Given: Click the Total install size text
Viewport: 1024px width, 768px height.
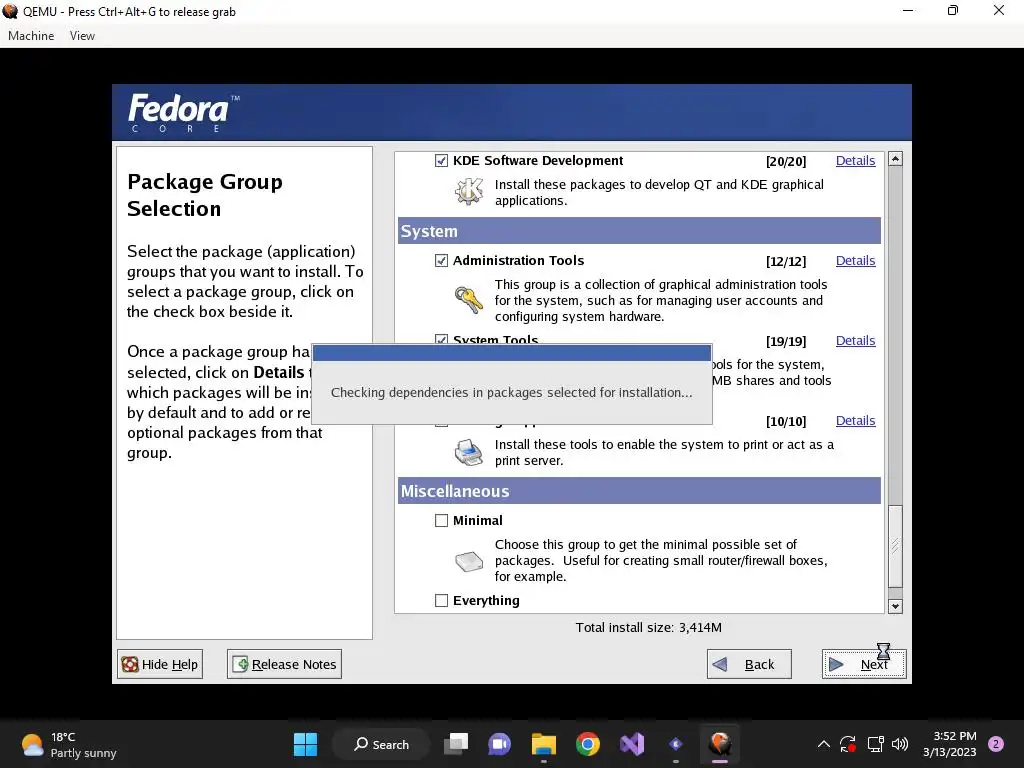Looking at the screenshot, I should point(648,628).
